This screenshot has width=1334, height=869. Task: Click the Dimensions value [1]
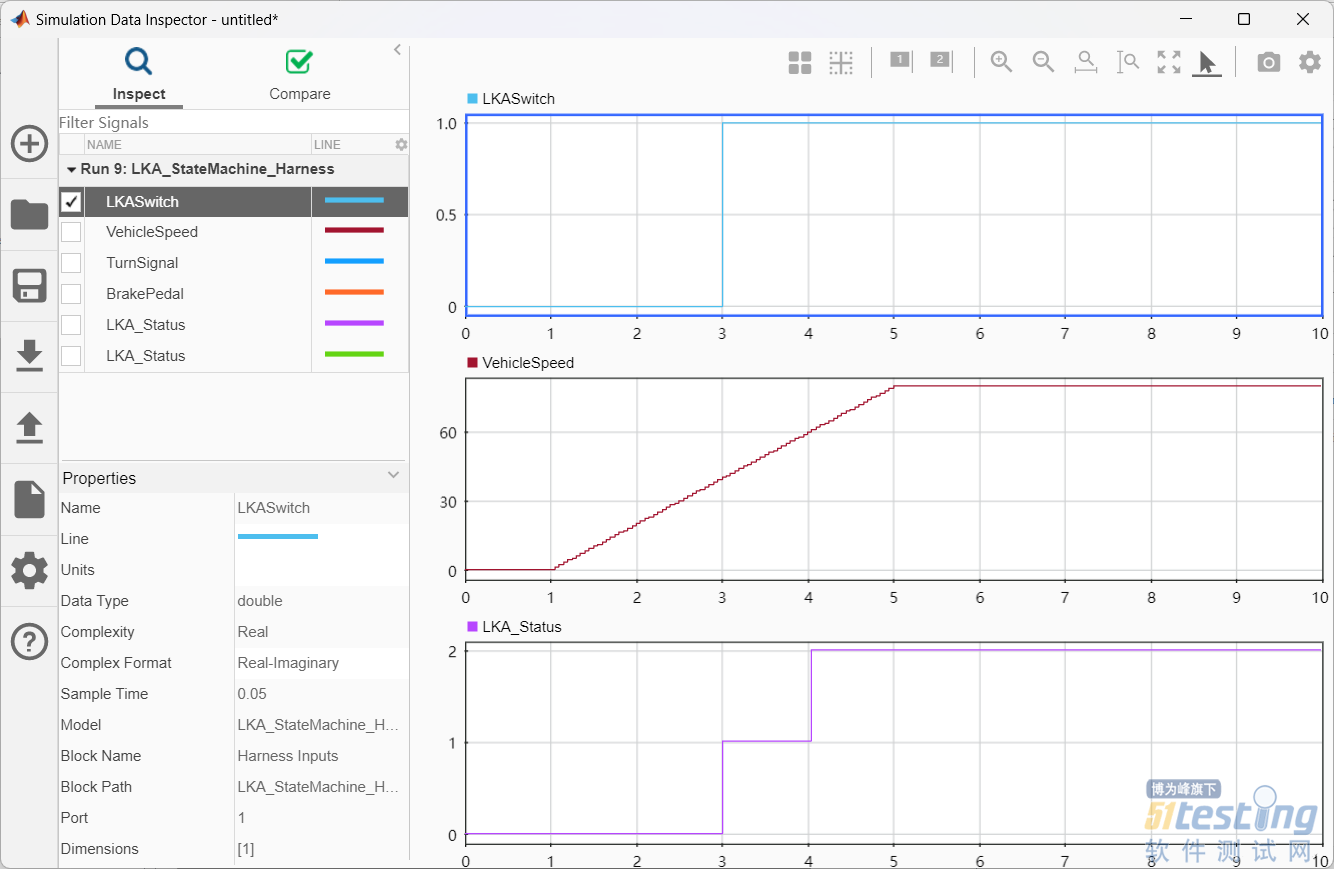point(246,849)
